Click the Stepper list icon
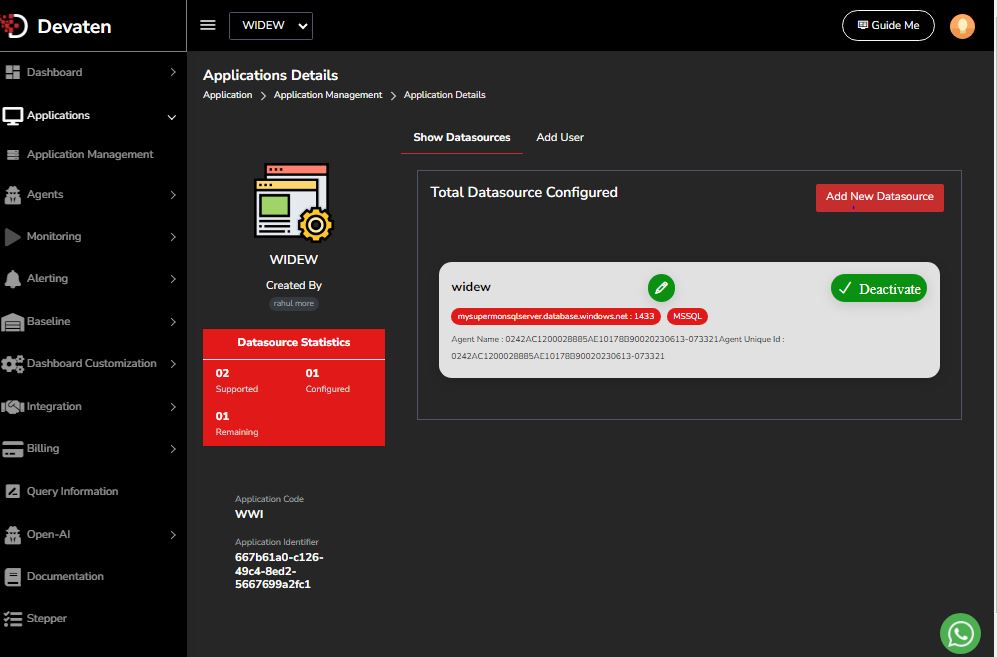Screen dimensions: 997x657 [13, 618]
